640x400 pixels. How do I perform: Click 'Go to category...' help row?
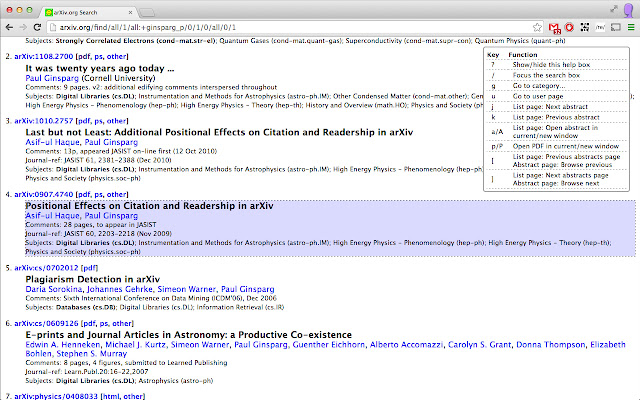(x=556, y=86)
